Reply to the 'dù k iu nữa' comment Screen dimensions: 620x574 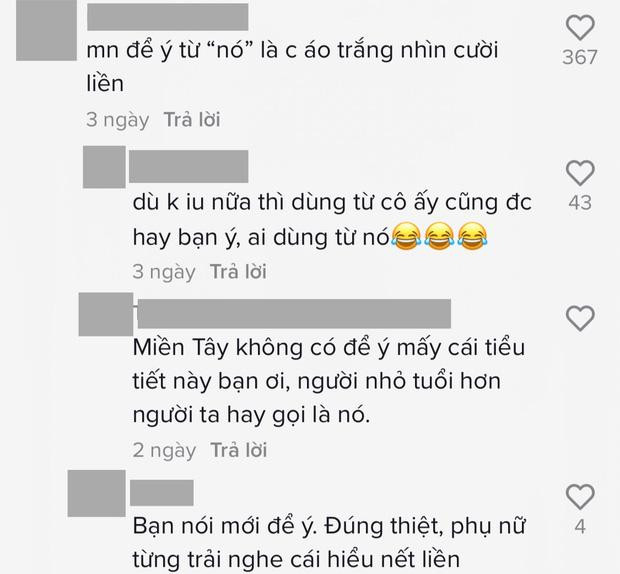238,271
